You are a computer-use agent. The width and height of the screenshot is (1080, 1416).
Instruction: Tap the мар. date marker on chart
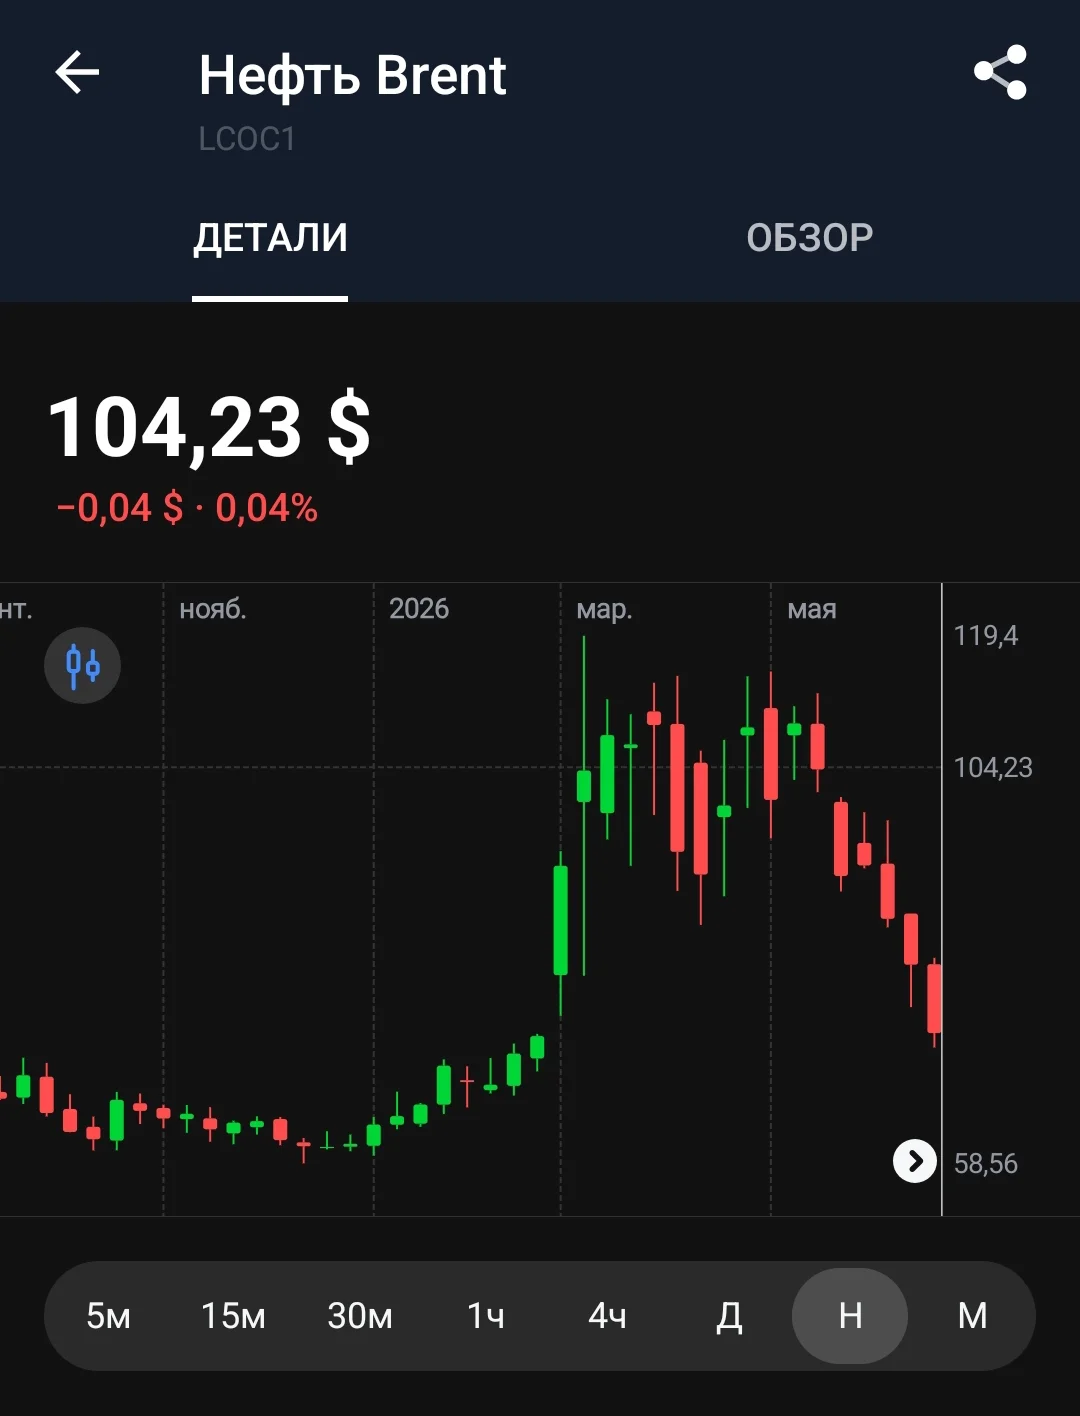(x=604, y=609)
